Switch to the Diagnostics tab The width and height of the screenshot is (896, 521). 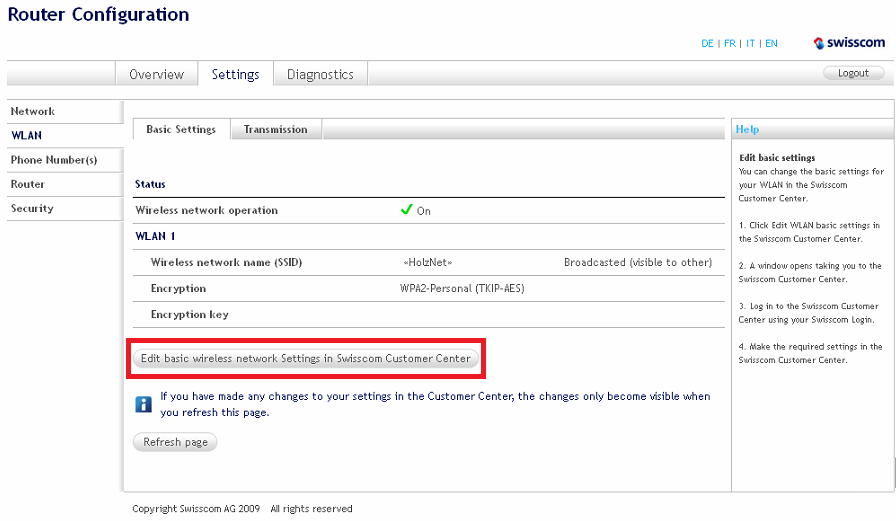pos(320,74)
